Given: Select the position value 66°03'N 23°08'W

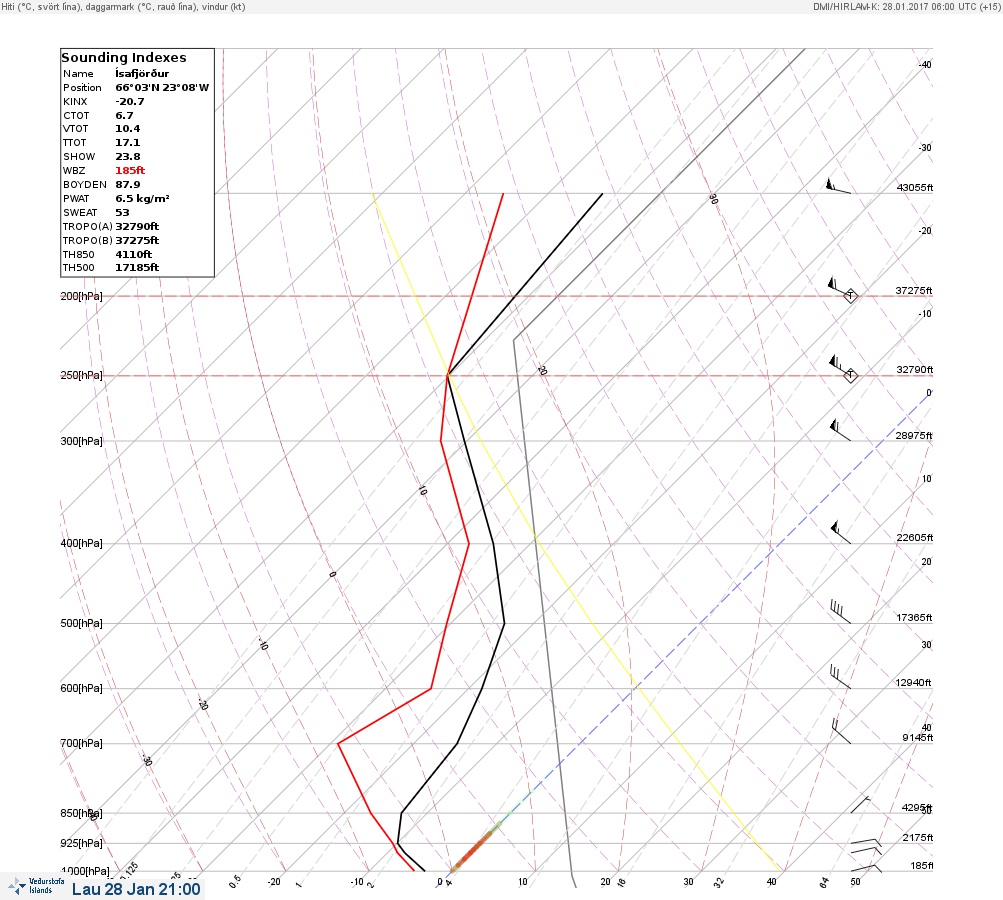Looking at the screenshot, I should [162, 88].
